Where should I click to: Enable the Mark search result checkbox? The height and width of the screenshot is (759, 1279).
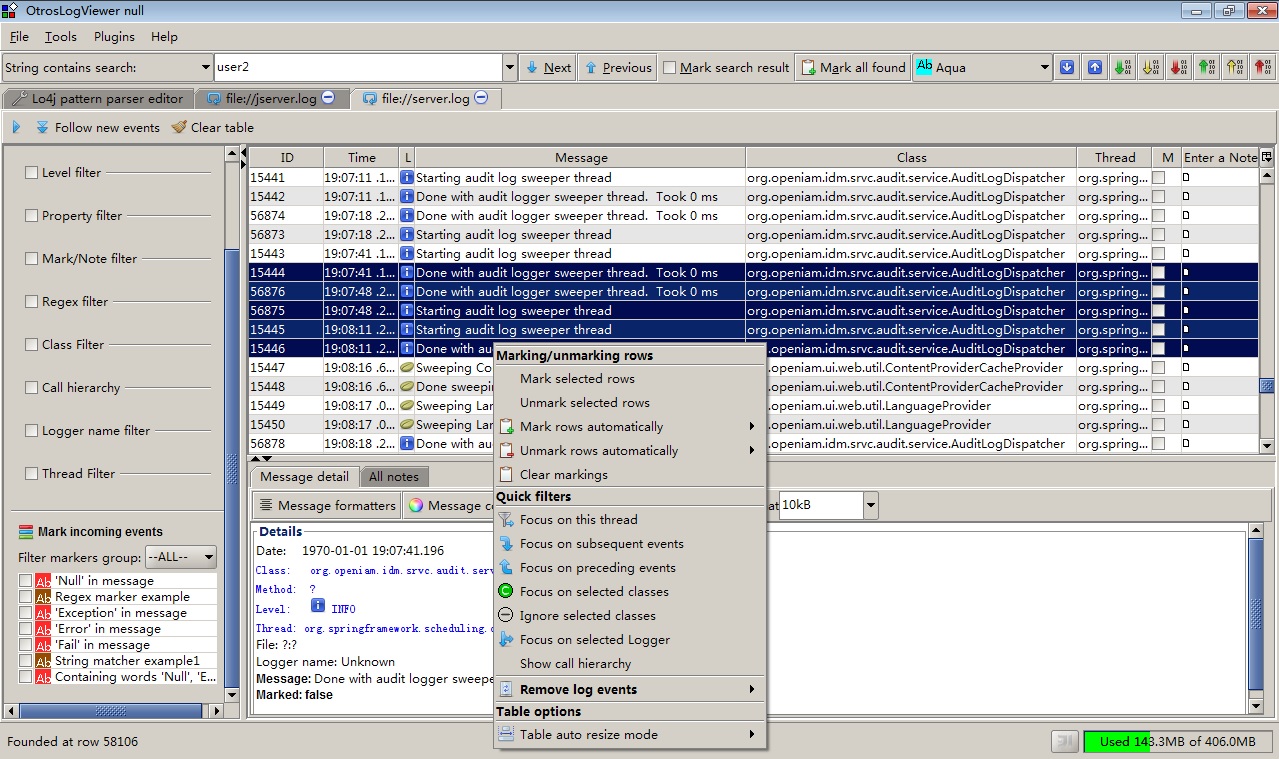(x=670, y=68)
